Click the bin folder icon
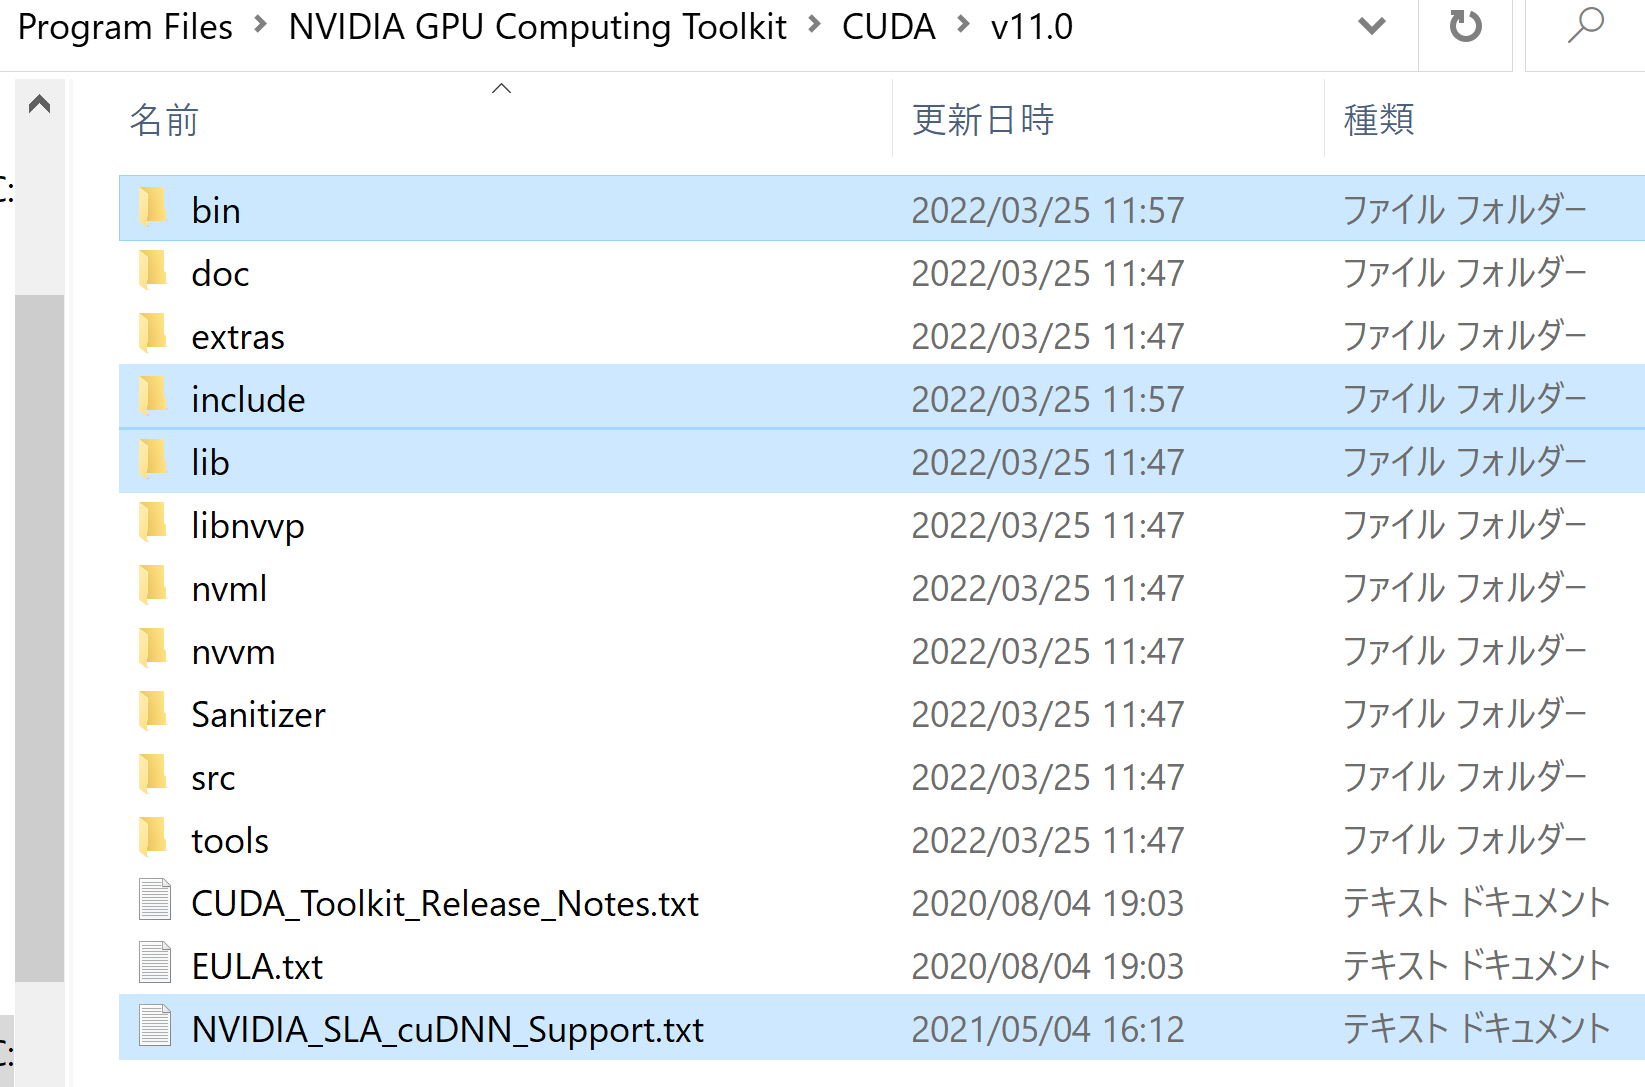This screenshot has height=1087, width=1645. pyautogui.click(x=153, y=207)
